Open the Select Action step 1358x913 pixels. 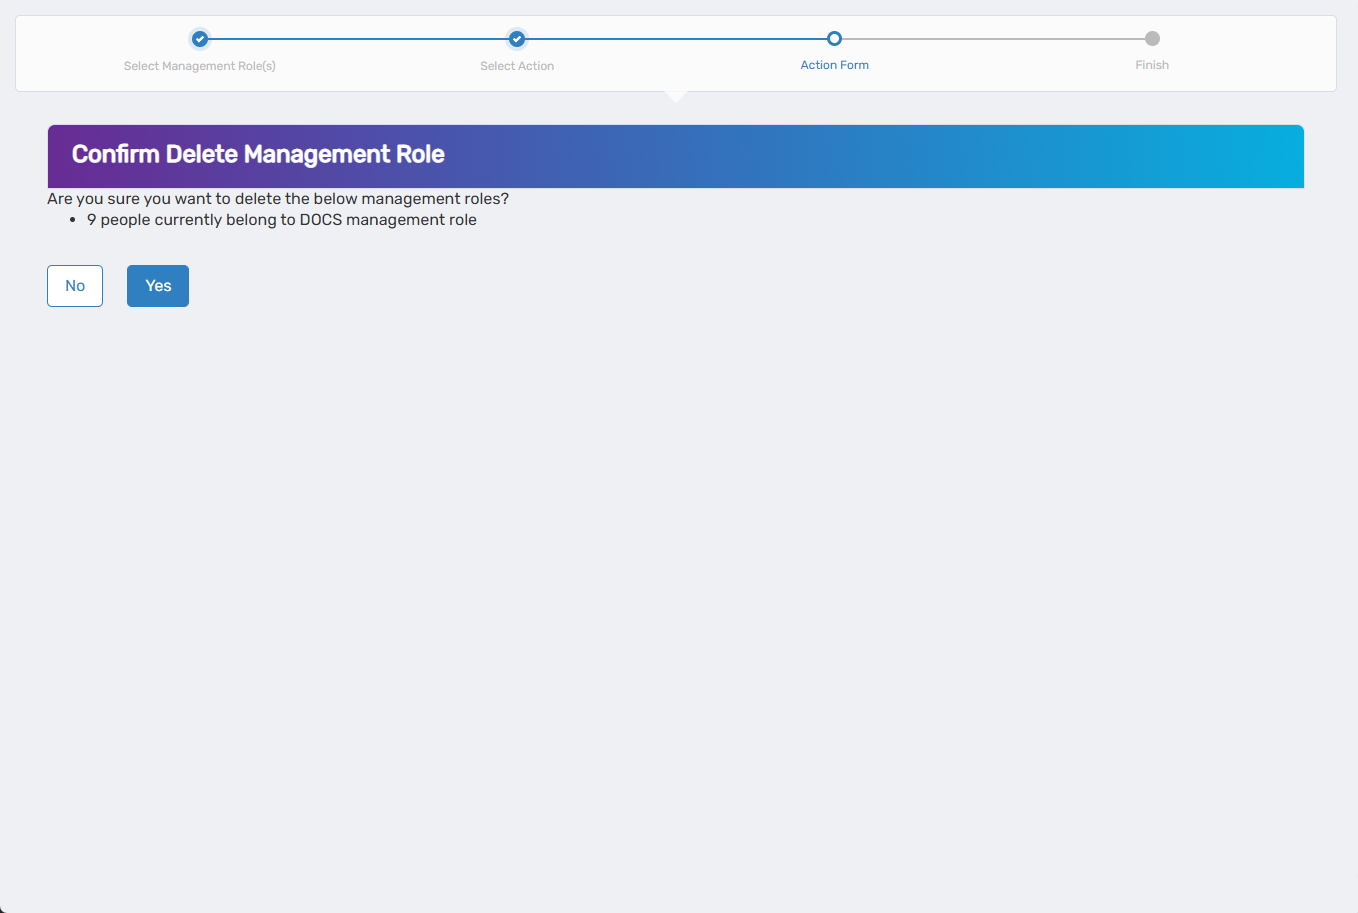[x=516, y=65]
